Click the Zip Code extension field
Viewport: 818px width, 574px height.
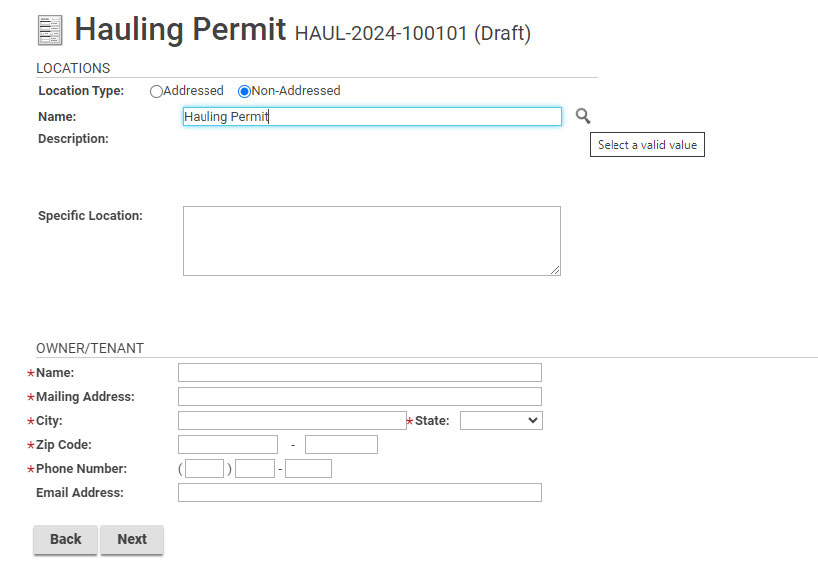click(x=341, y=445)
